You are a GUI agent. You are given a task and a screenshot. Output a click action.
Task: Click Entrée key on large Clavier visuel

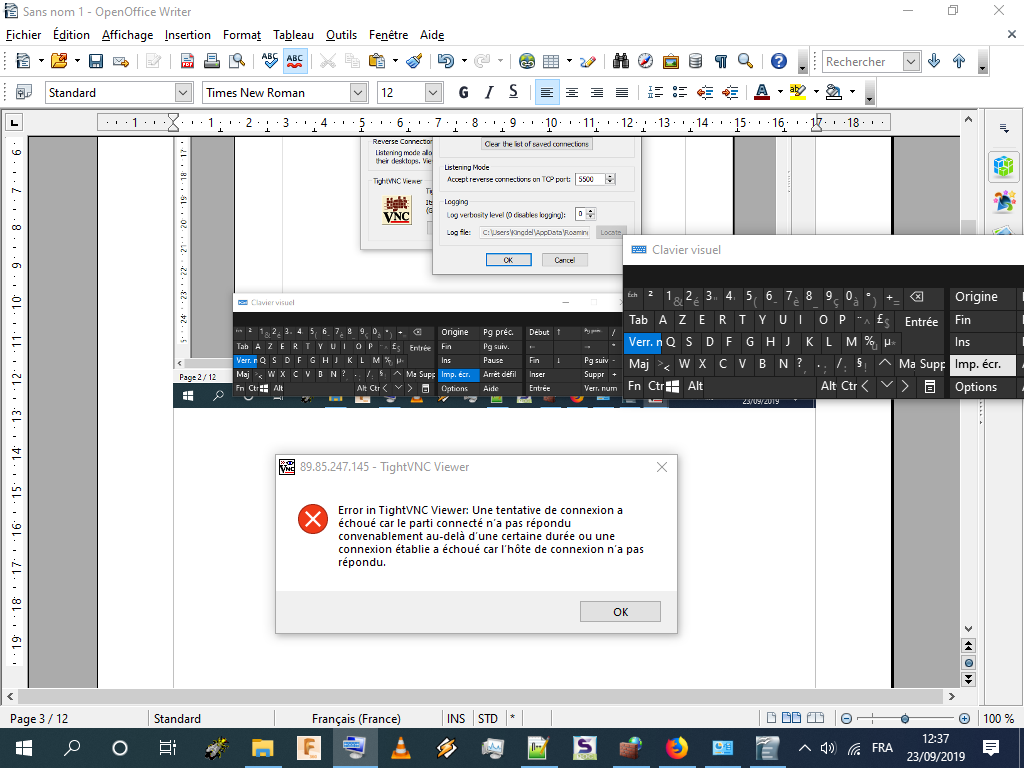[x=921, y=321]
